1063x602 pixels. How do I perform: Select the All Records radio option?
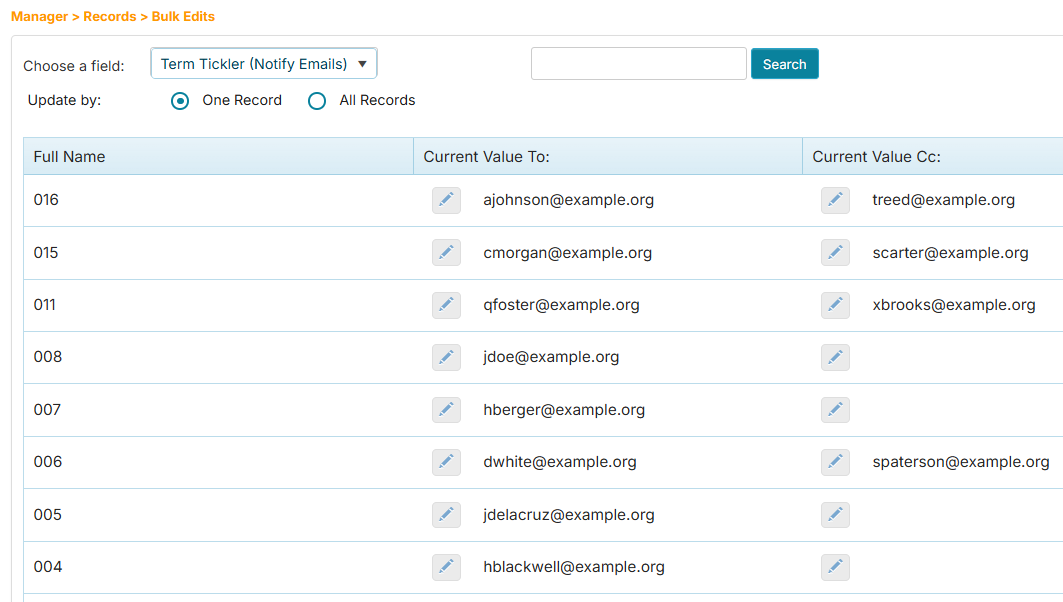[x=317, y=101]
